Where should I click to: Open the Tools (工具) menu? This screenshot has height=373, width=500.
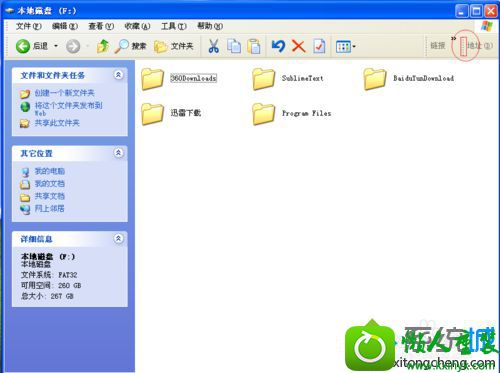[174, 26]
